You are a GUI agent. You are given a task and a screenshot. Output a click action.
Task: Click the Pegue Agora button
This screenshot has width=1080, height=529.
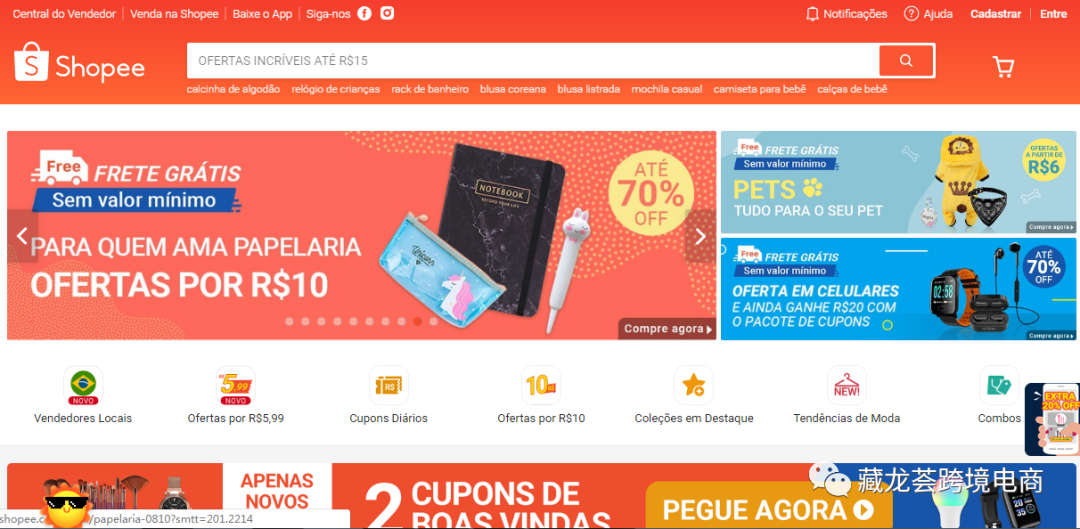768,510
